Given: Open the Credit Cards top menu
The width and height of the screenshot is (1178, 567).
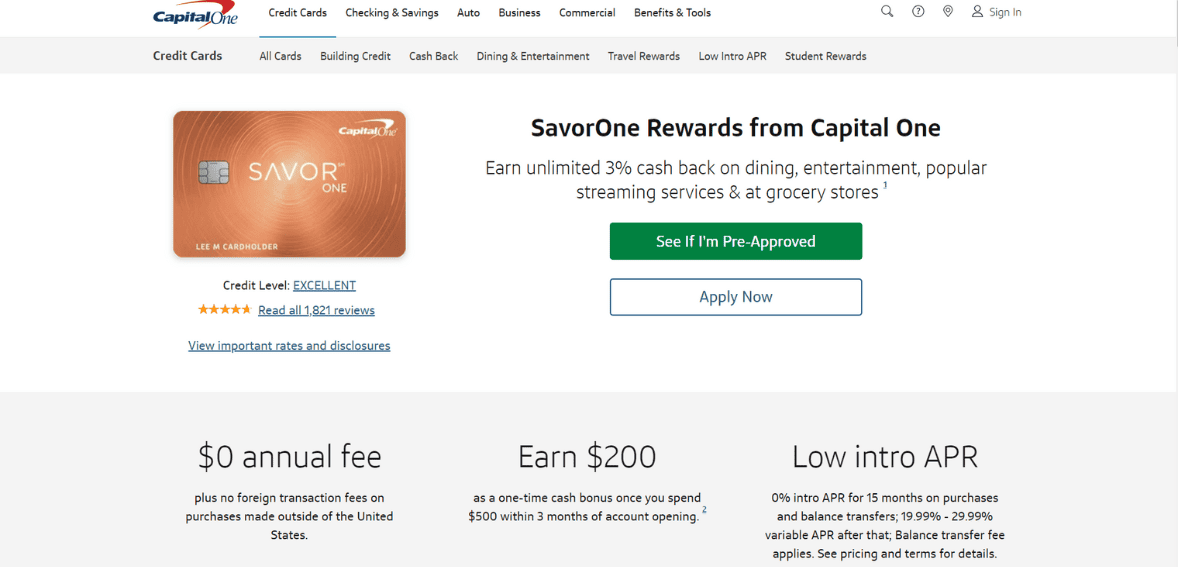Looking at the screenshot, I should pos(297,13).
